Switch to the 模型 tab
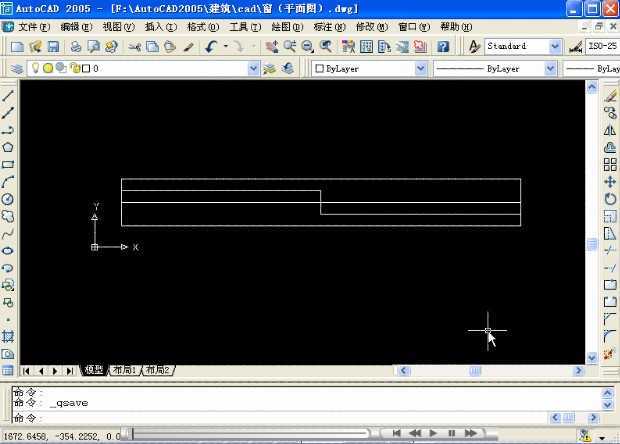The width and height of the screenshot is (620, 444). 94,370
